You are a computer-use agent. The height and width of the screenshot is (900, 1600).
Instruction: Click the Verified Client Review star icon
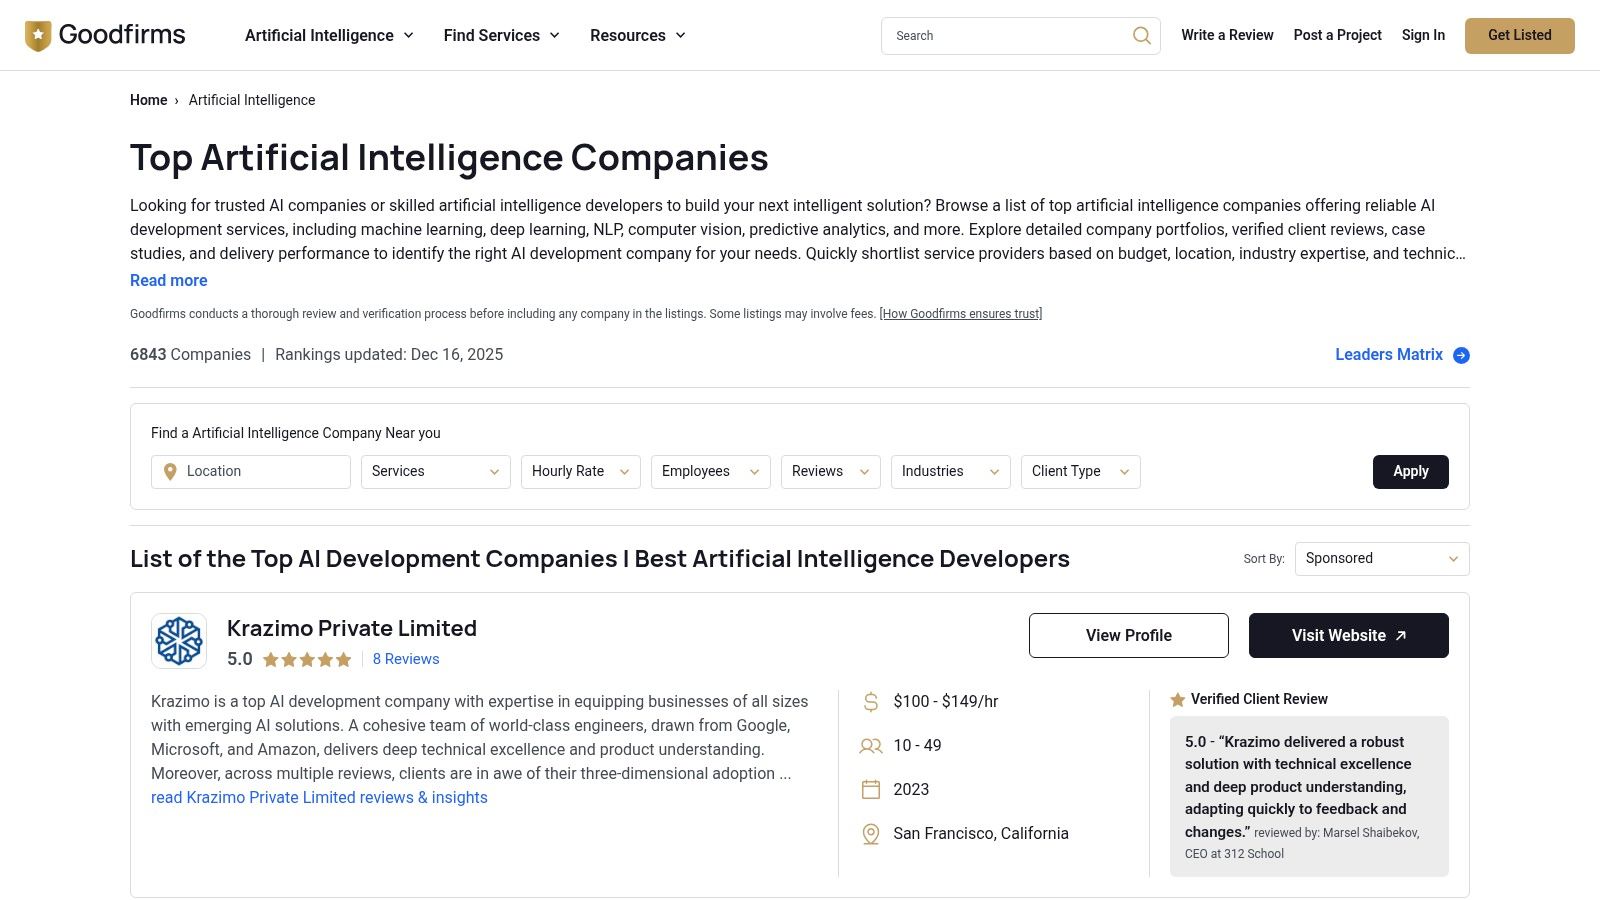coord(1177,699)
